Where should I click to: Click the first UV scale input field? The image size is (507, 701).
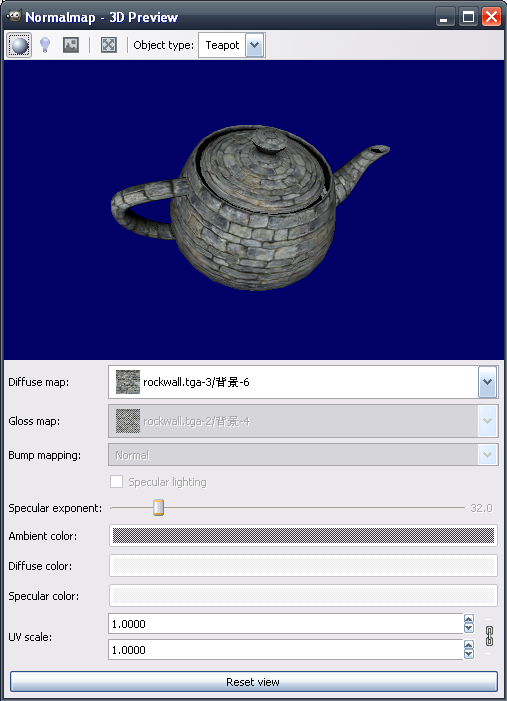pyautogui.click(x=286, y=624)
